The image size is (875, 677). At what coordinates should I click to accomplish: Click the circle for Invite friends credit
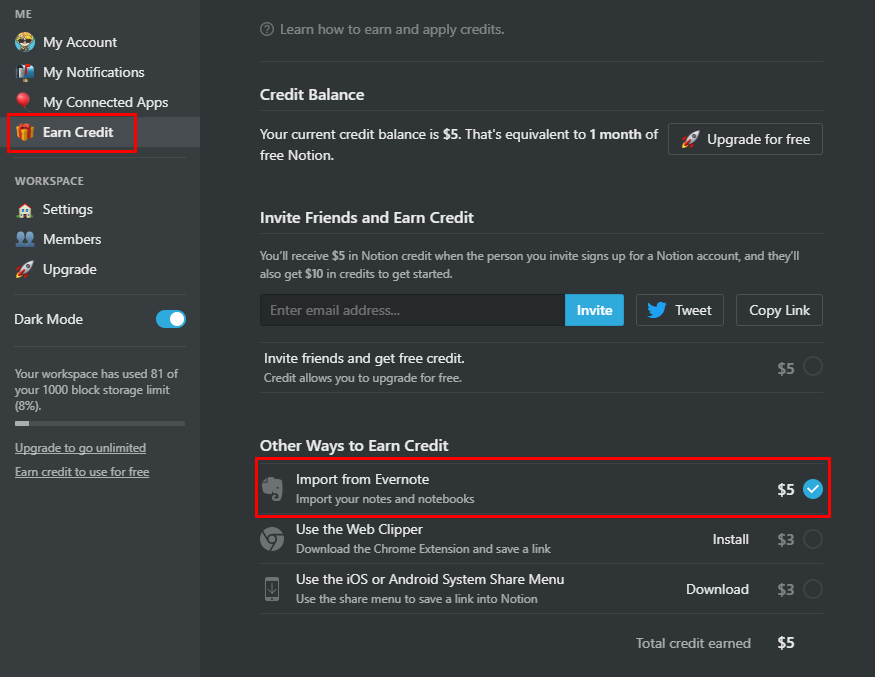(812, 367)
